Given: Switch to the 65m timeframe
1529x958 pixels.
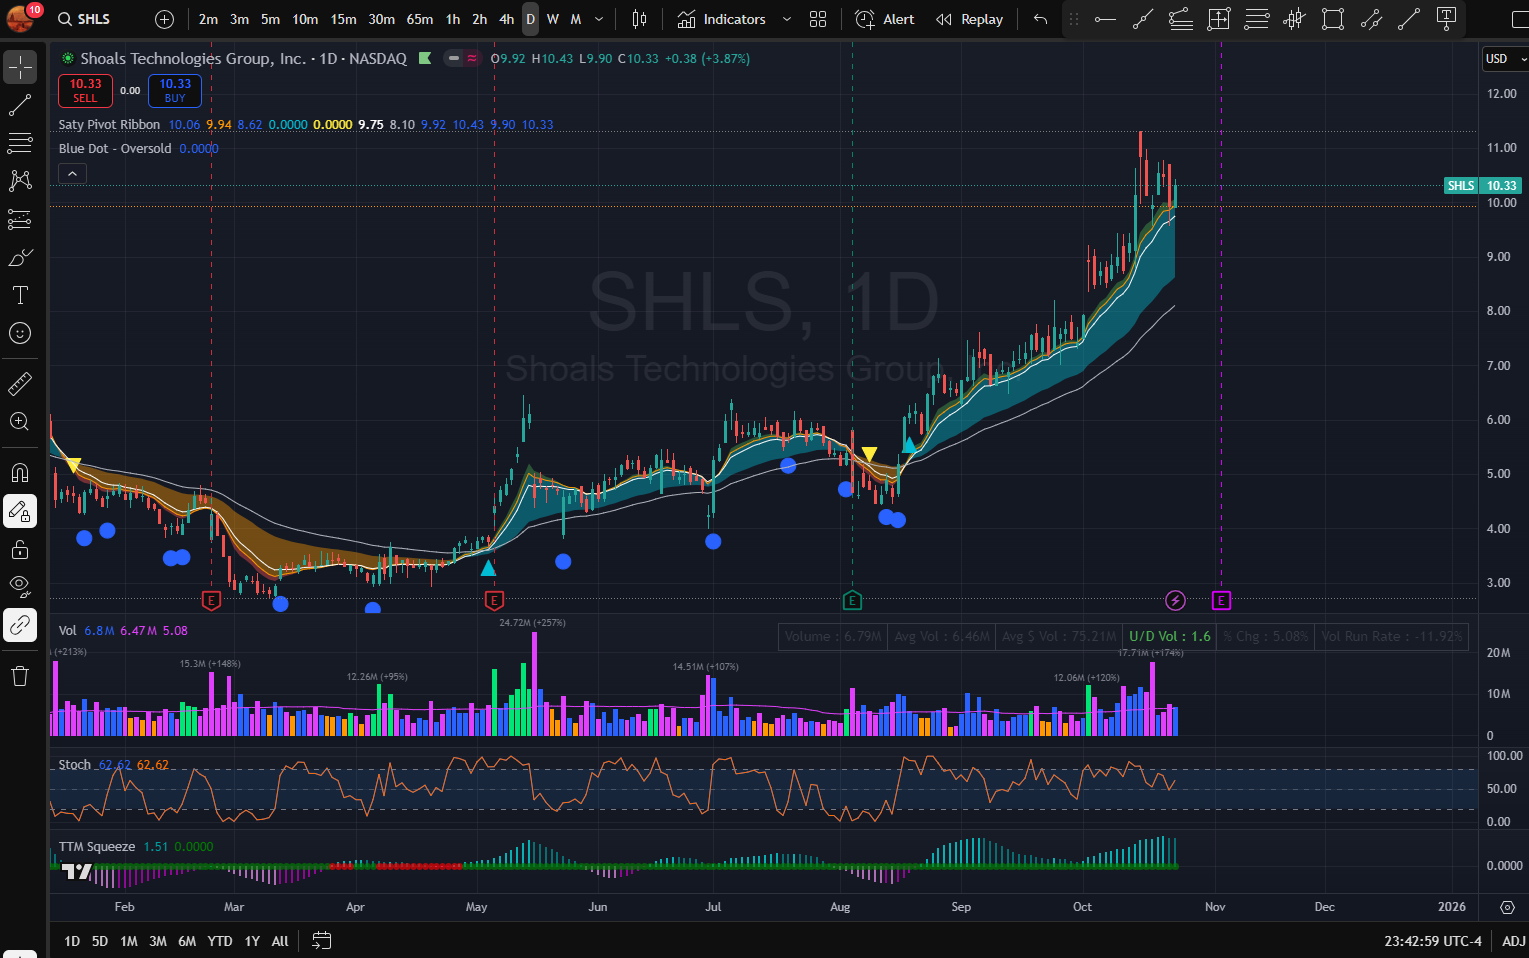Looking at the screenshot, I should (x=420, y=19).
